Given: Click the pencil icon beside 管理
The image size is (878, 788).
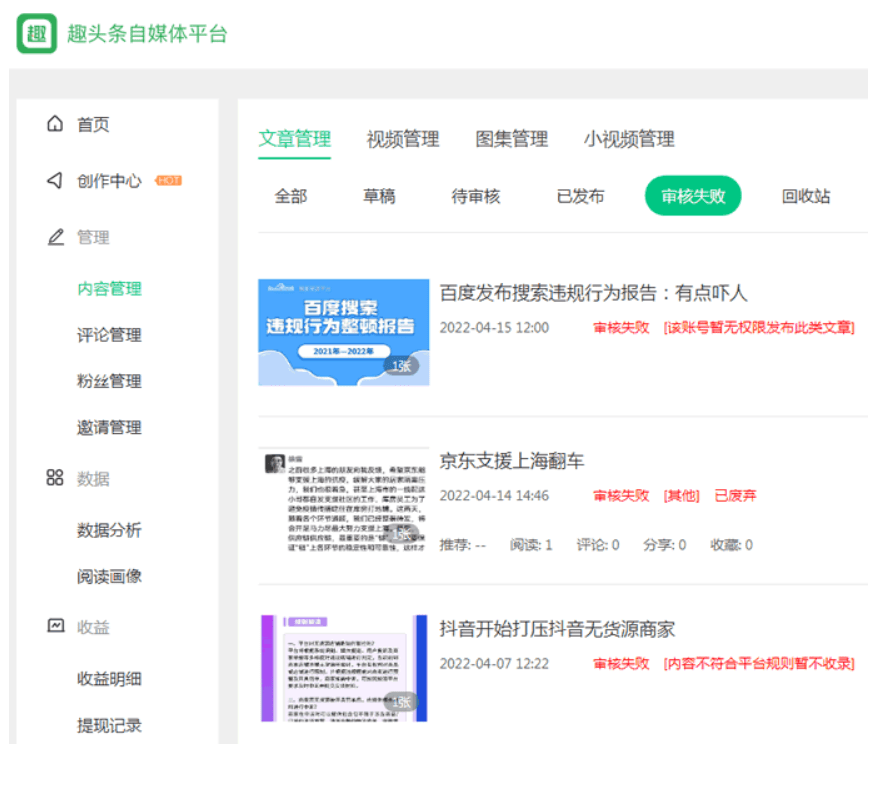Looking at the screenshot, I should pyautogui.click(x=55, y=237).
